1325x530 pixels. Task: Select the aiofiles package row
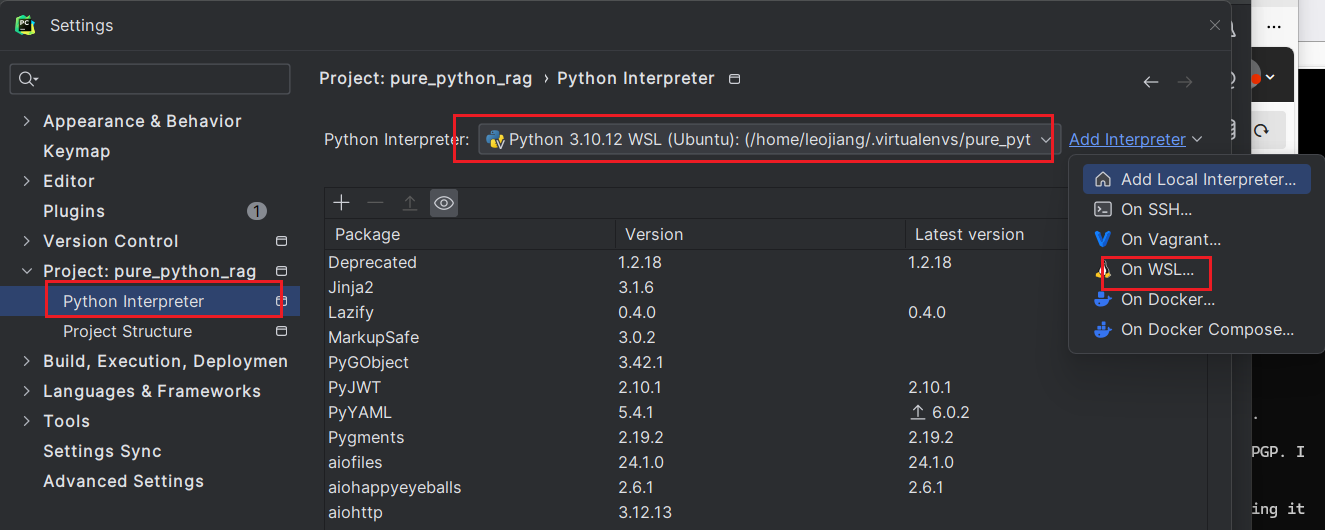click(765, 462)
